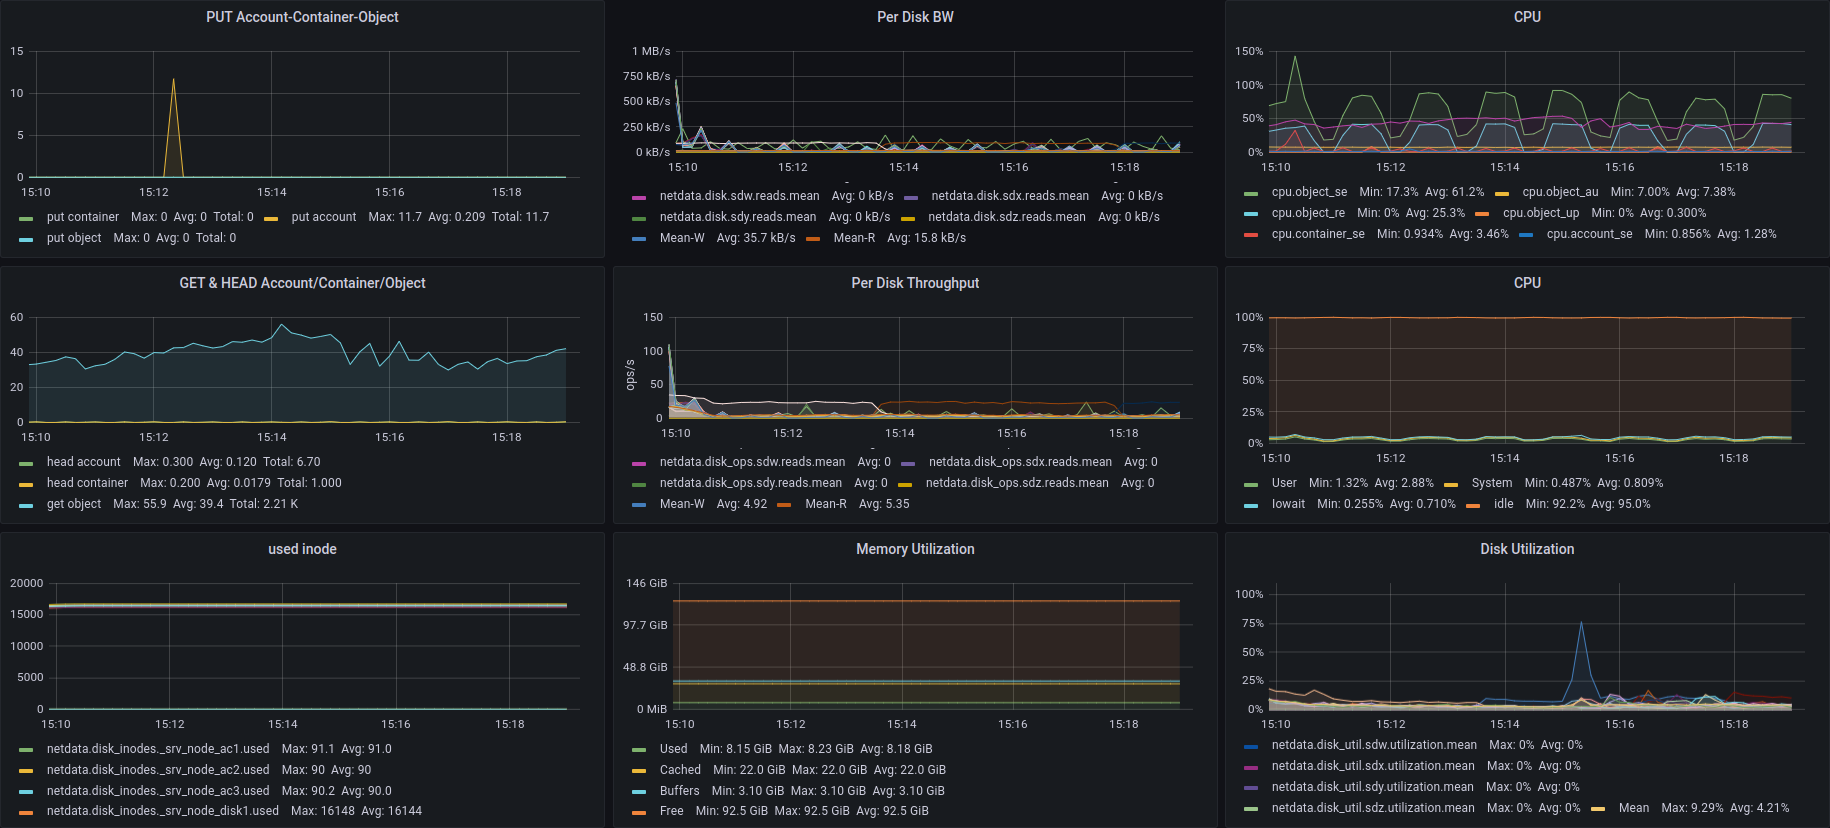Toggle the get object legend series

point(73,504)
